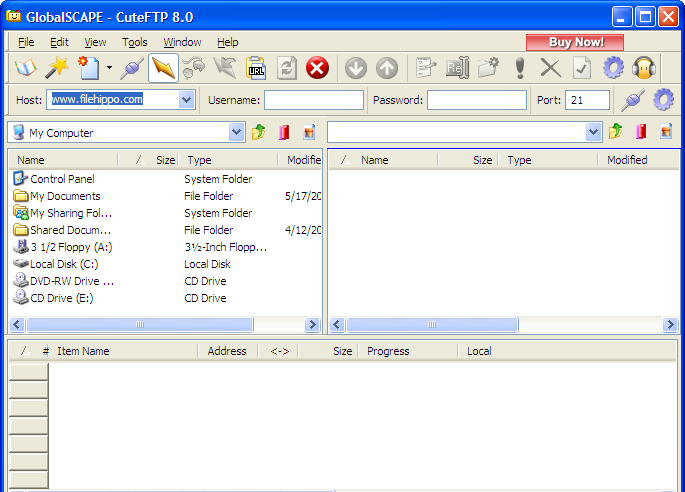685x492 pixels.
Task: Click the Properties exclamation mark icon
Action: pos(520,68)
